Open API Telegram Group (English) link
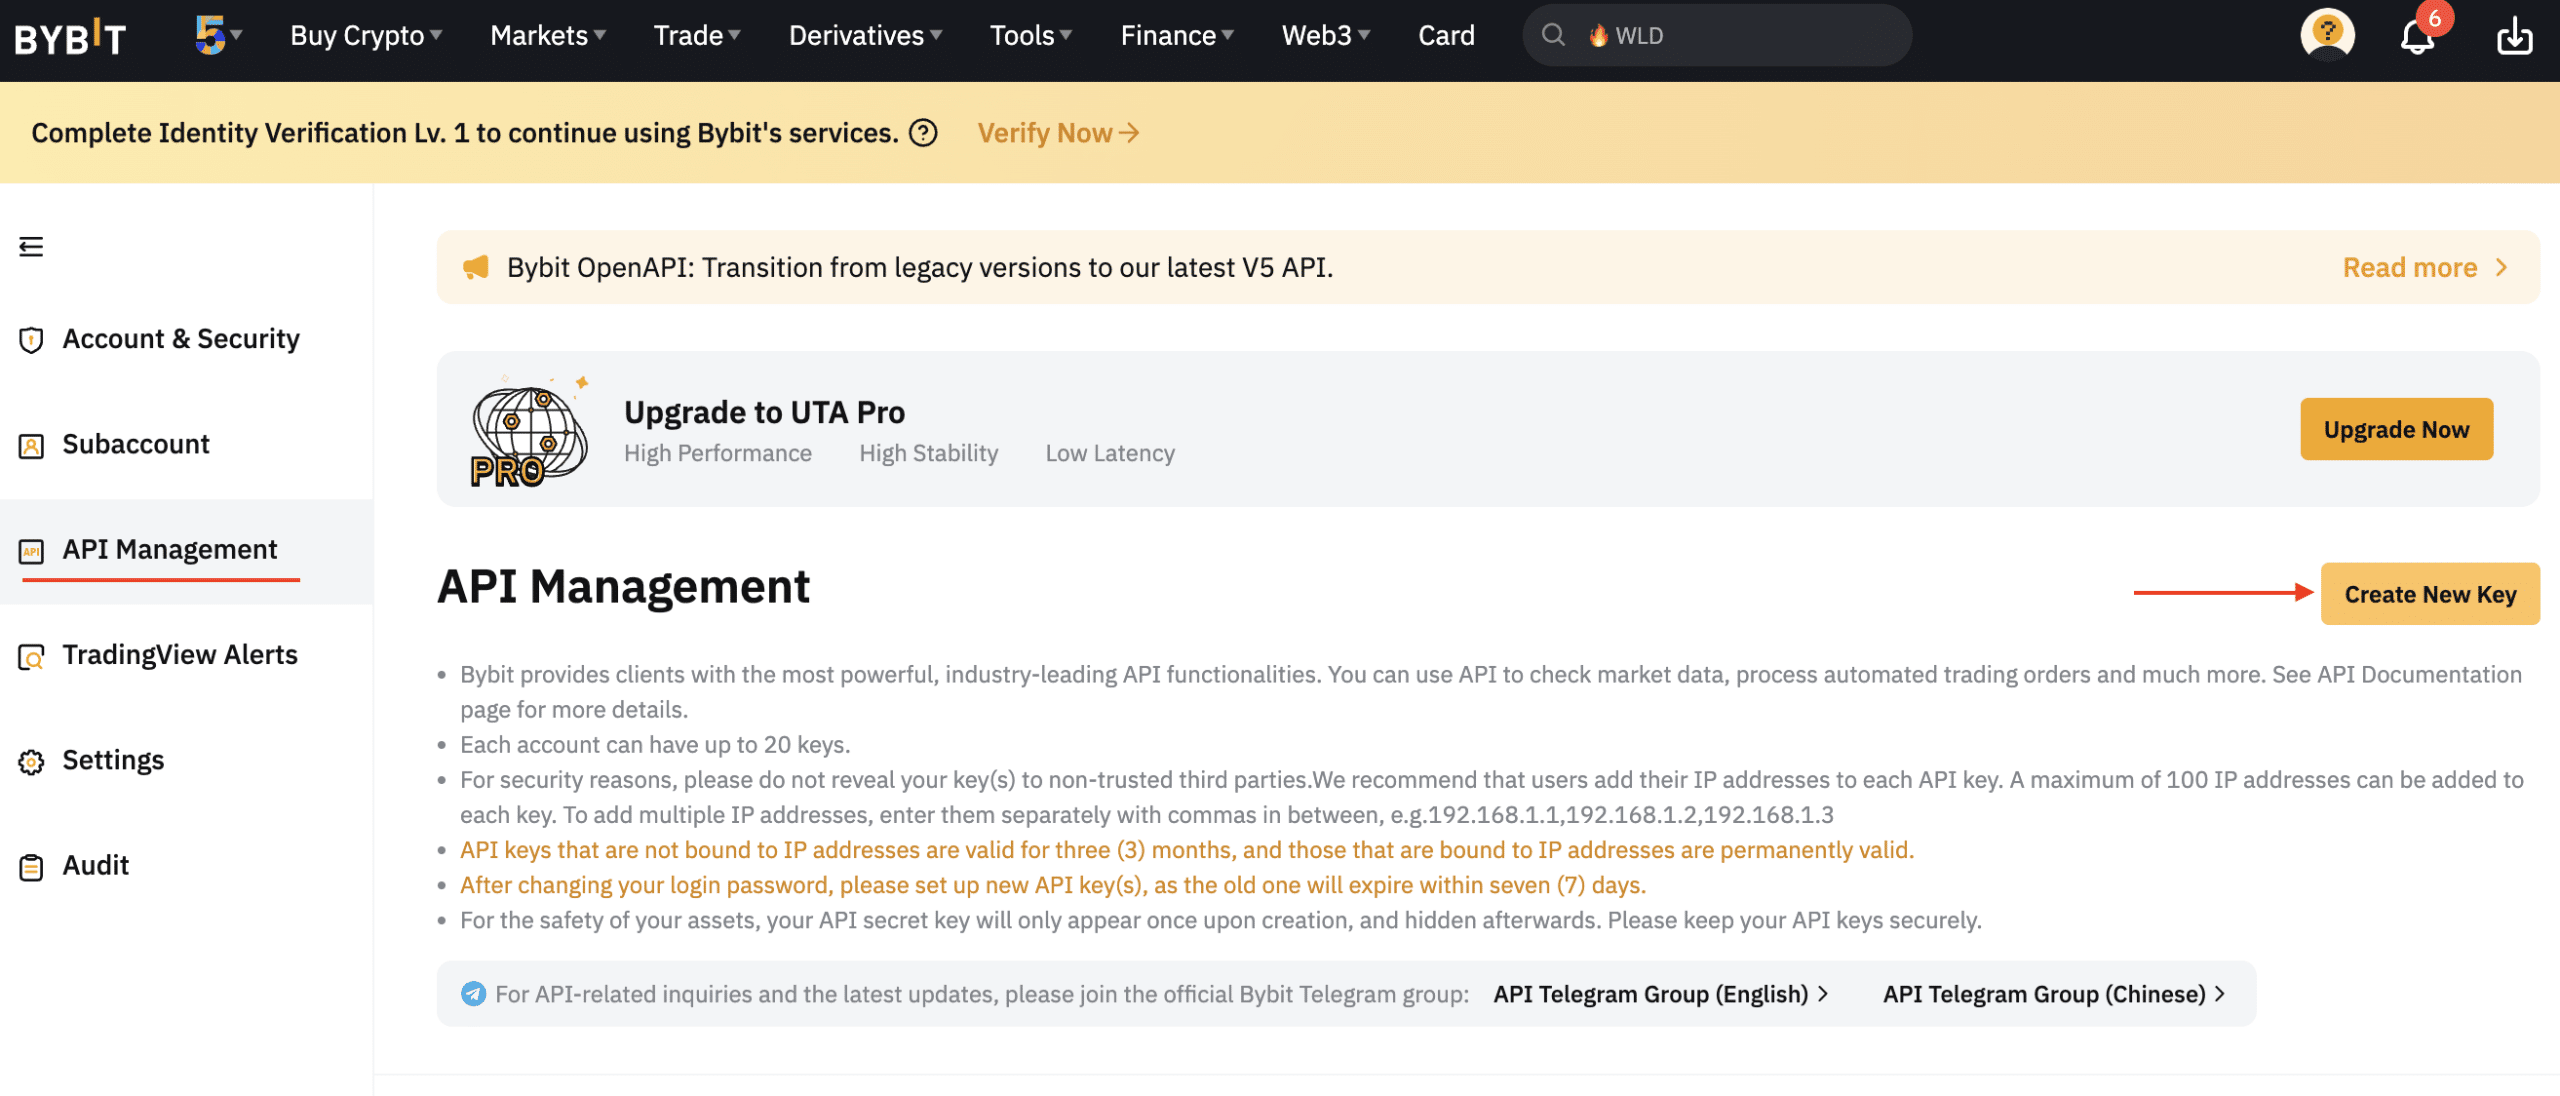The height and width of the screenshot is (1096, 2560). pos(1661,994)
